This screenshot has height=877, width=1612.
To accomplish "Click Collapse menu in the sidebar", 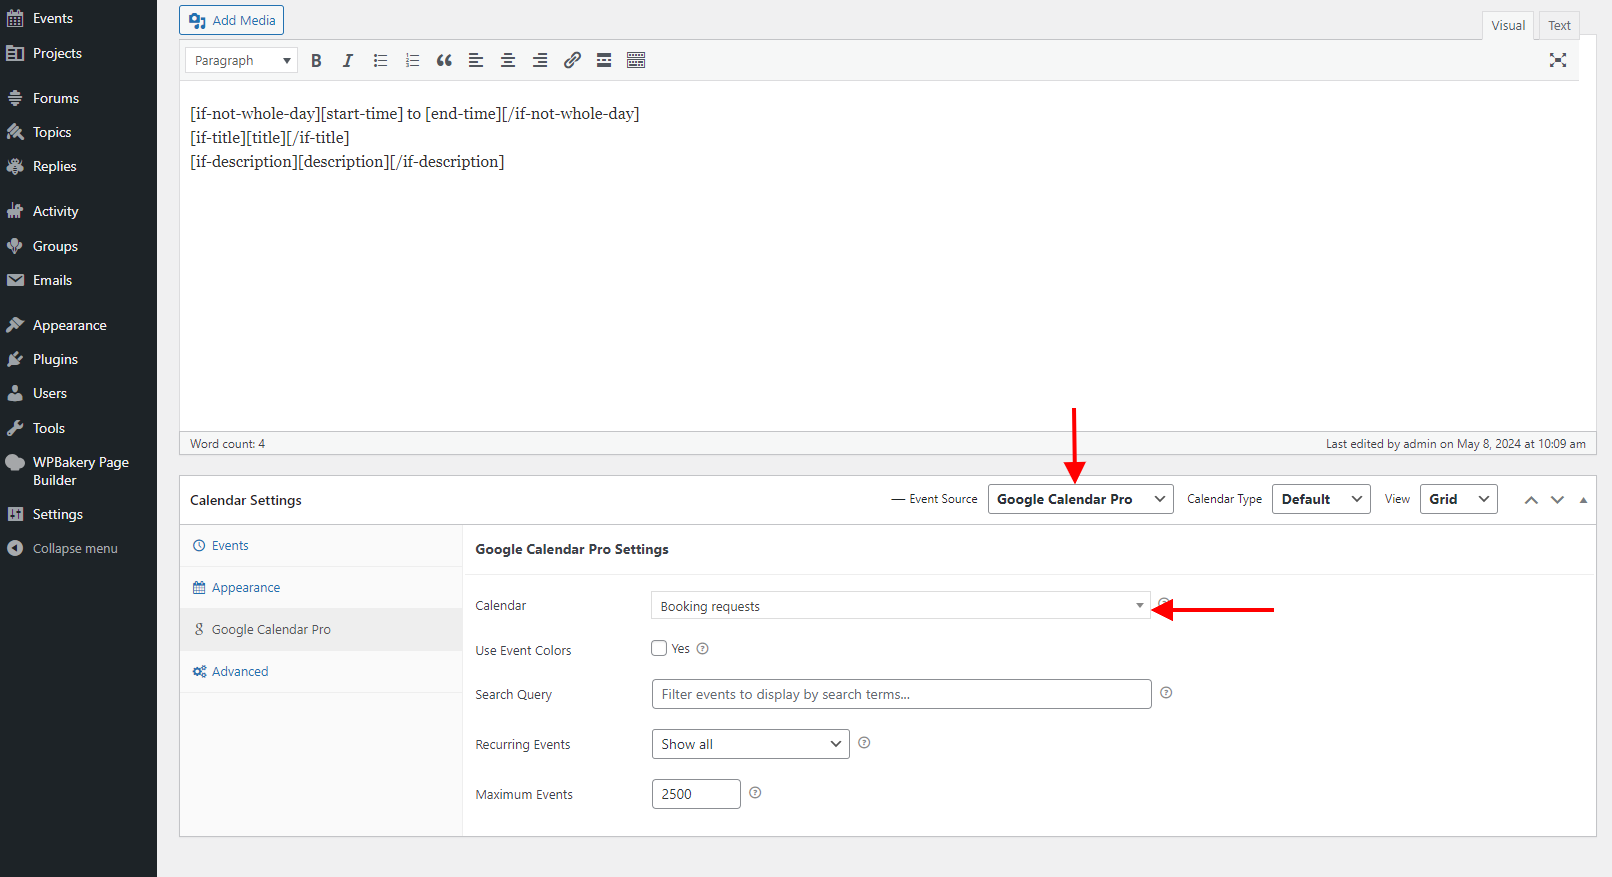I will (74, 548).
